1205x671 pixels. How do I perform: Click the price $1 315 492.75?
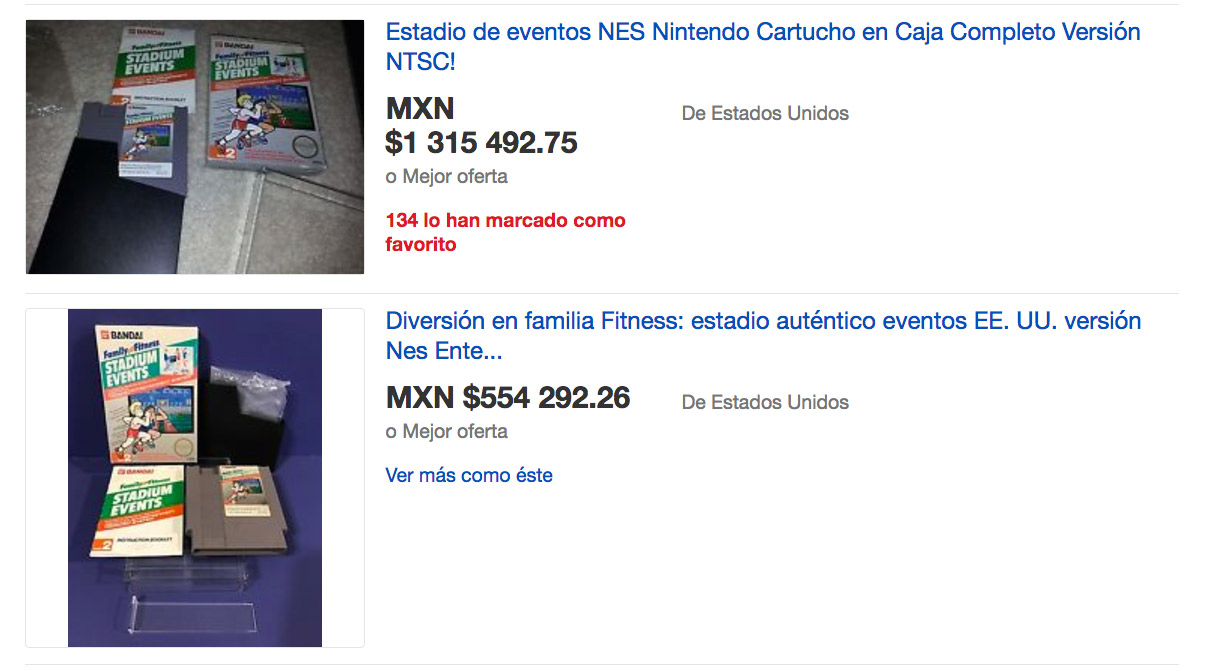pyautogui.click(x=482, y=143)
